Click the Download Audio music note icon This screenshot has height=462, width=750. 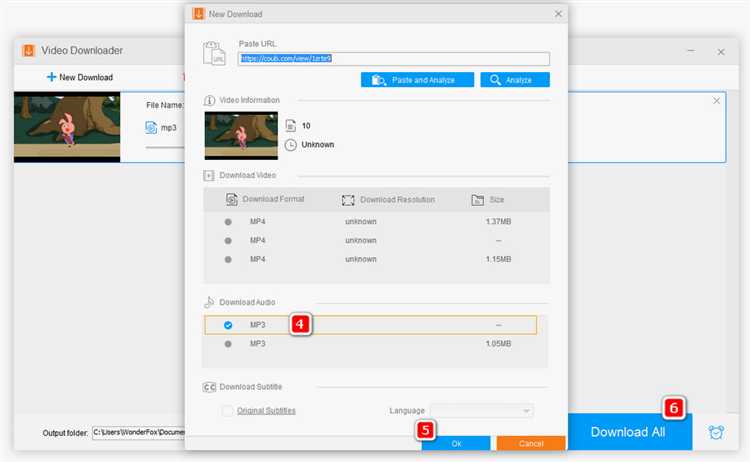point(209,302)
